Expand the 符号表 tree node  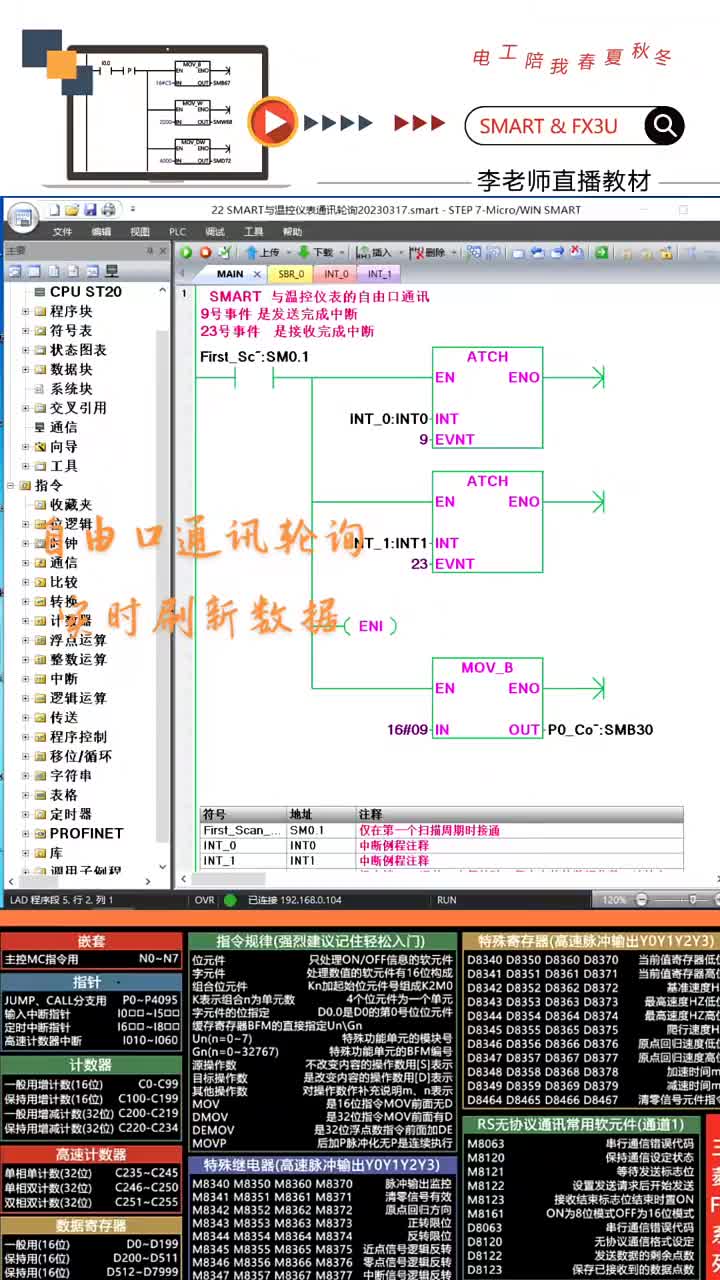click(26, 331)
